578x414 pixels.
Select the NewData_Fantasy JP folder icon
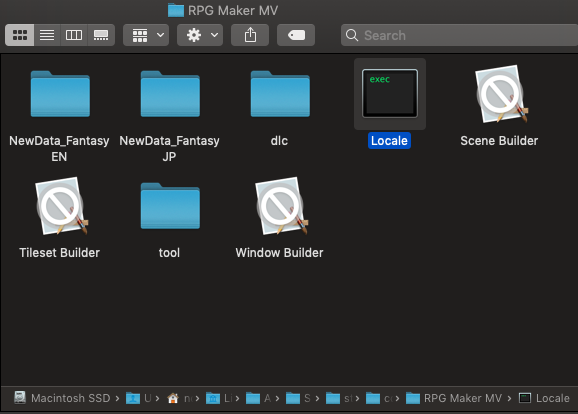170,94
